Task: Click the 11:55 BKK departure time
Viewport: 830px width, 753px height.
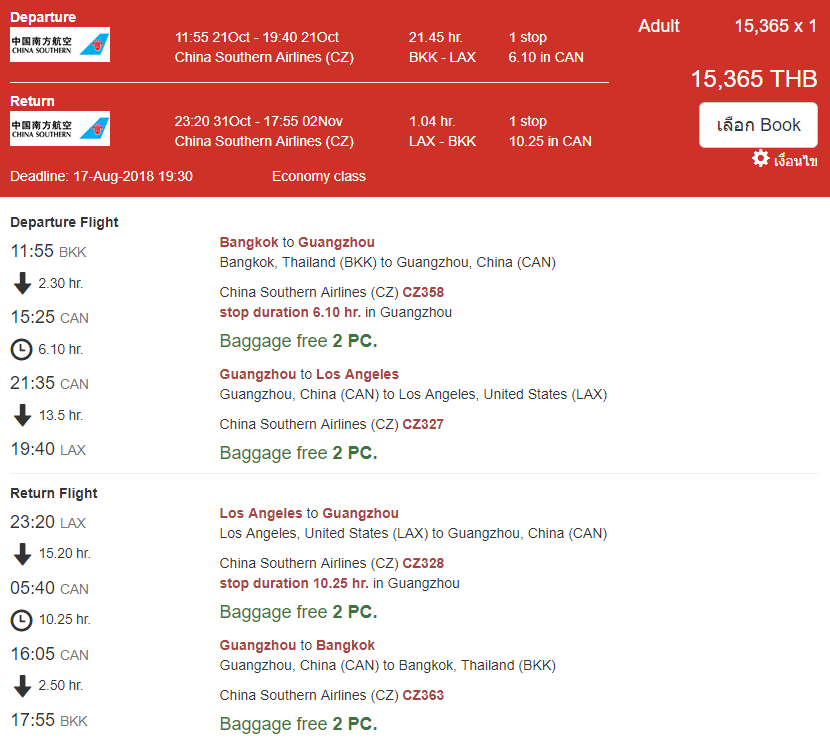Action: coord(48,251)
